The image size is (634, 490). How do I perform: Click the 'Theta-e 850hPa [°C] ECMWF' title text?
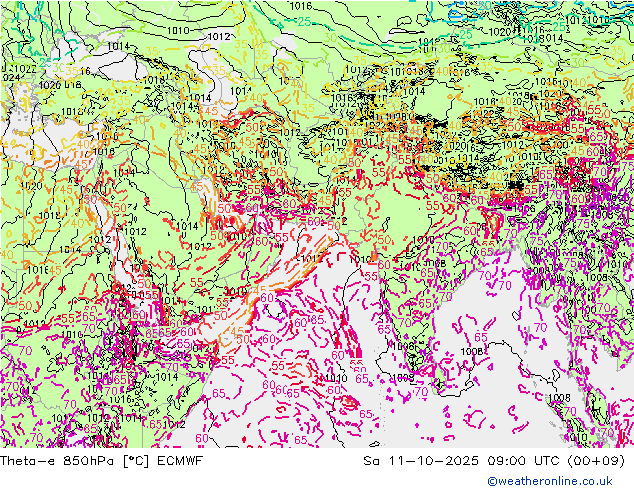pyautogui.click(x=101, y=460)
